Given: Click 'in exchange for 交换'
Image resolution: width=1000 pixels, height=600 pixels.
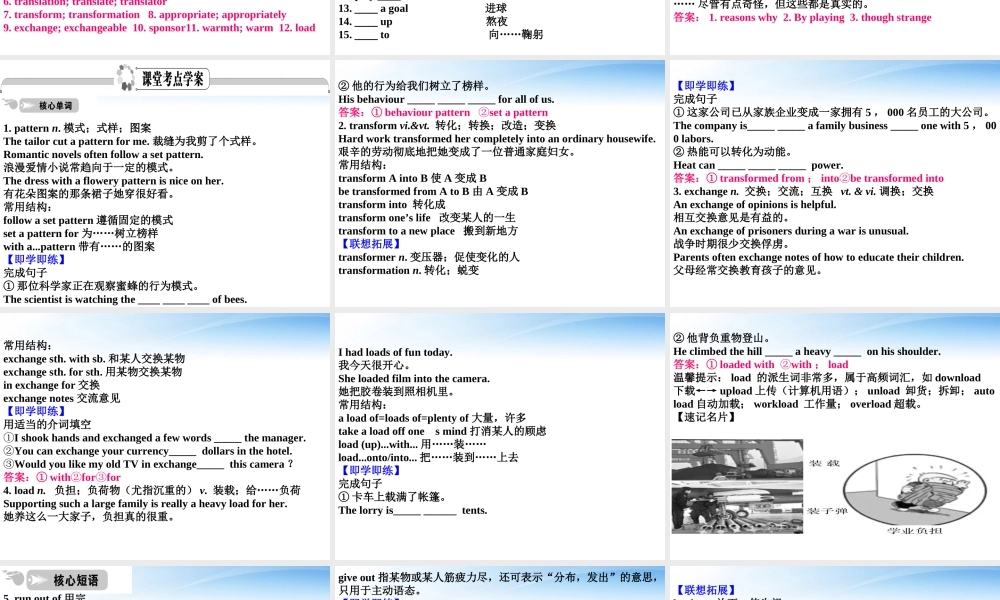Looking at the screenshot, I should 51,385.
